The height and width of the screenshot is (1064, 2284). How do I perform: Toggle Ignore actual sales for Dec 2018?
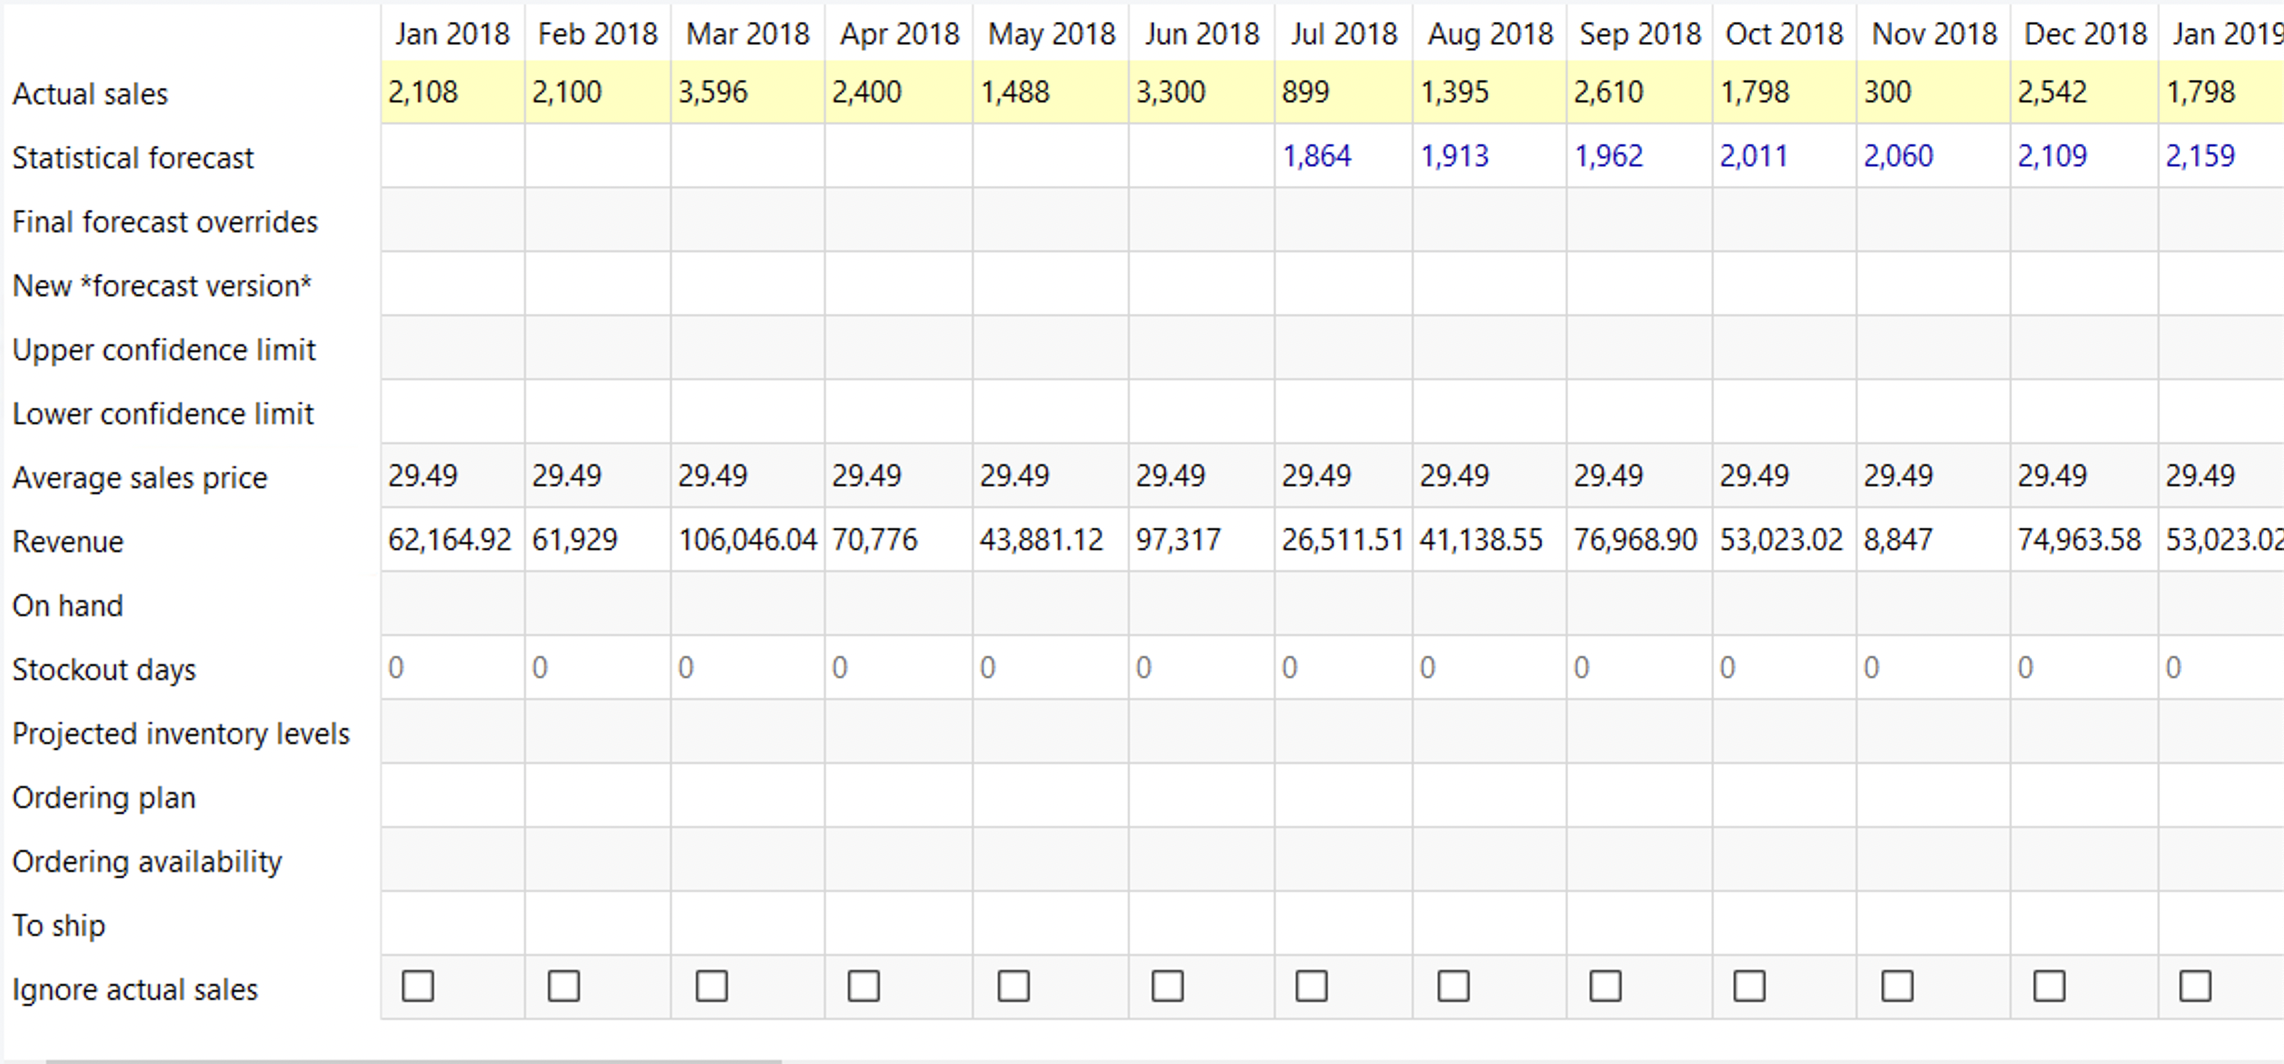(2049, 986)
